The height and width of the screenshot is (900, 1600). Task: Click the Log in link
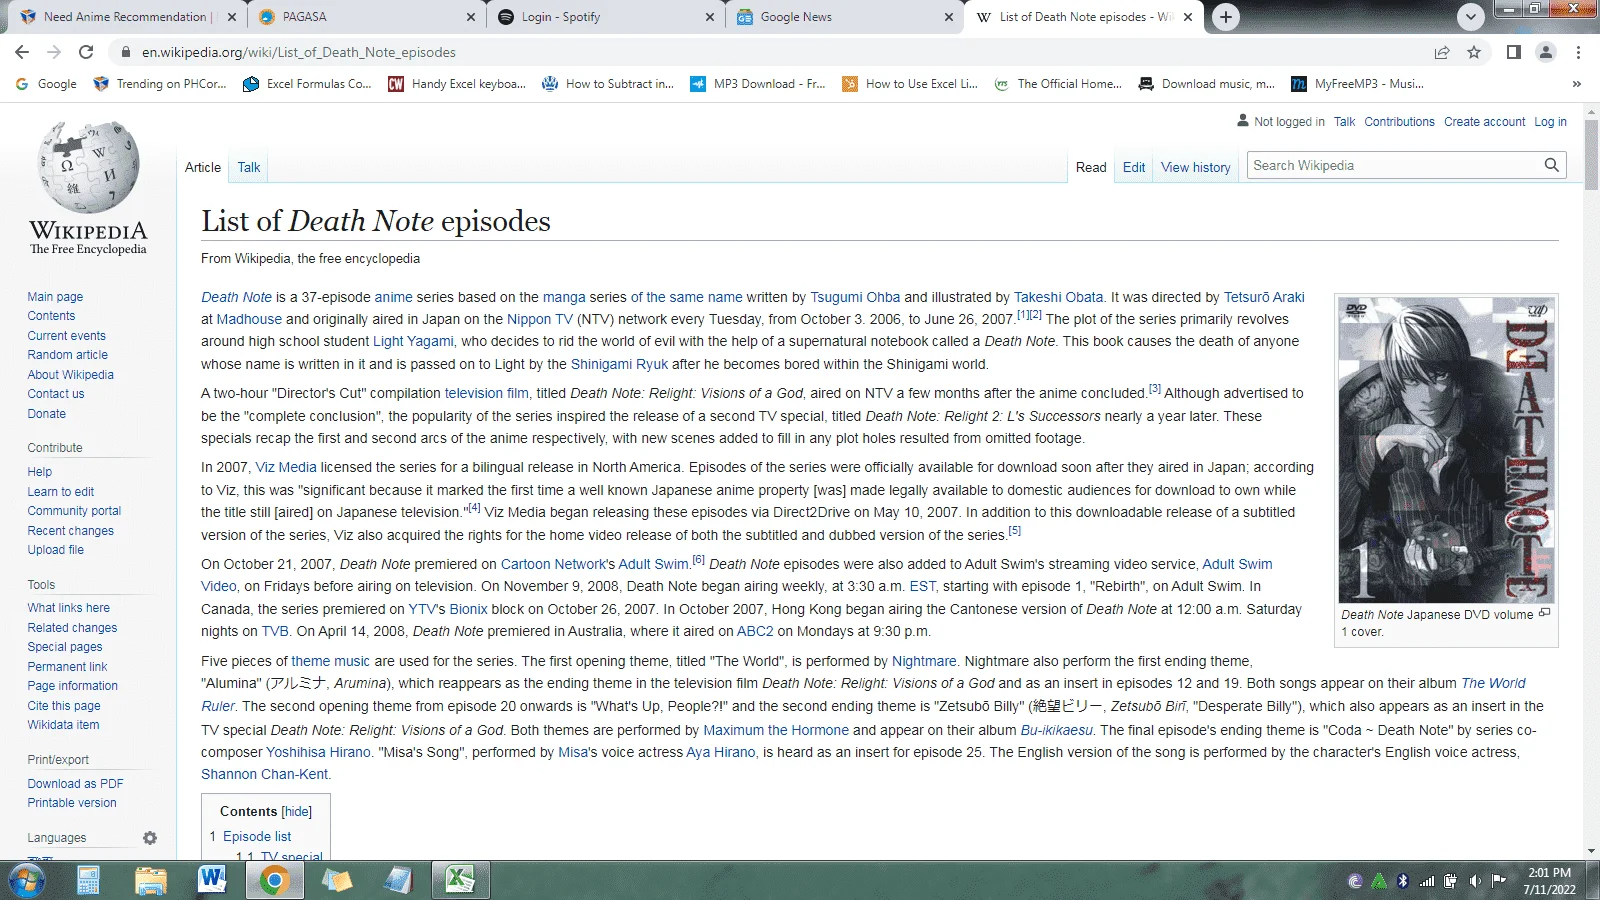point(1550,122)
